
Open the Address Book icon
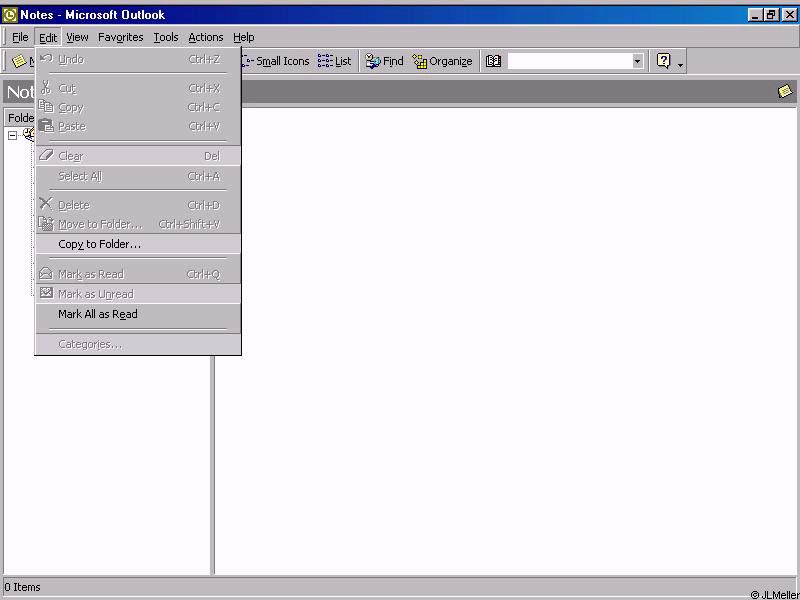(x=493, y=61)
